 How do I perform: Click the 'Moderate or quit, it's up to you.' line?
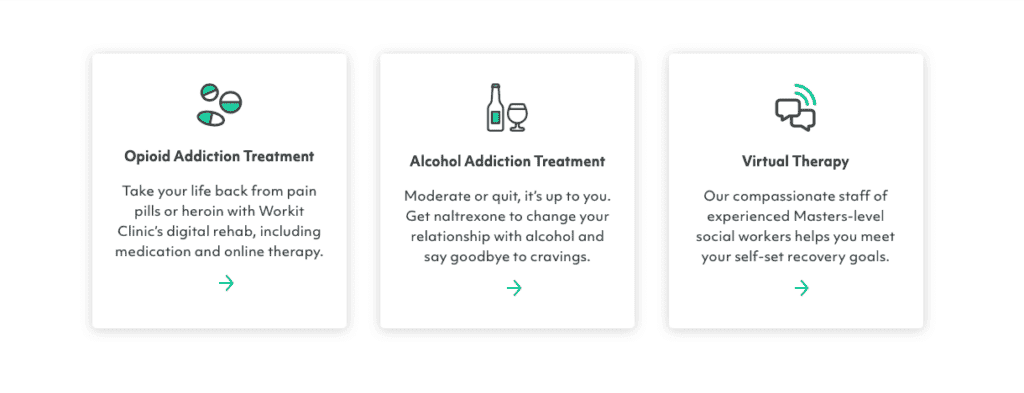[507, 196]
